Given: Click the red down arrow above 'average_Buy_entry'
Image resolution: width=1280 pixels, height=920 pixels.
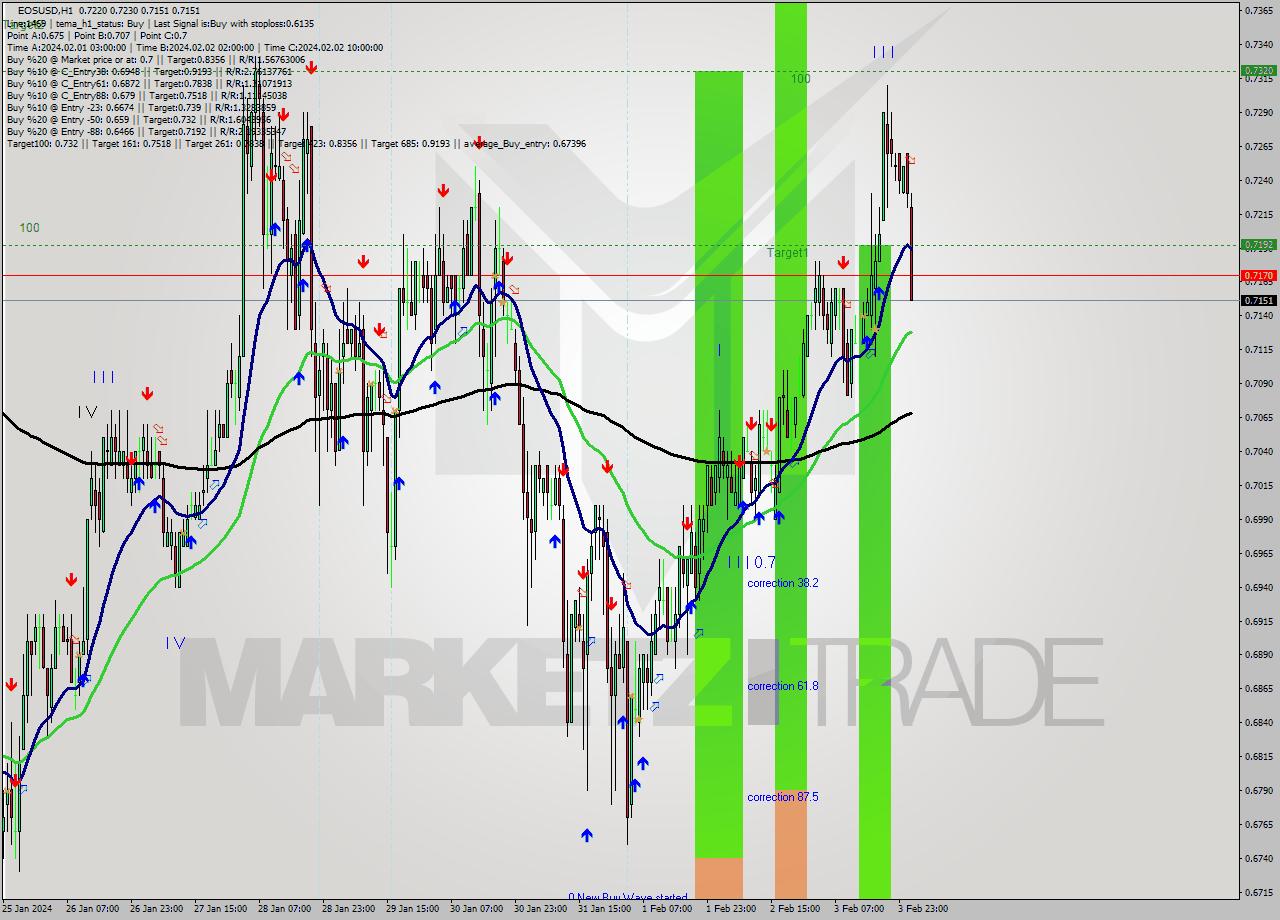Looking at the screenshot, I should tap(478, 143).
